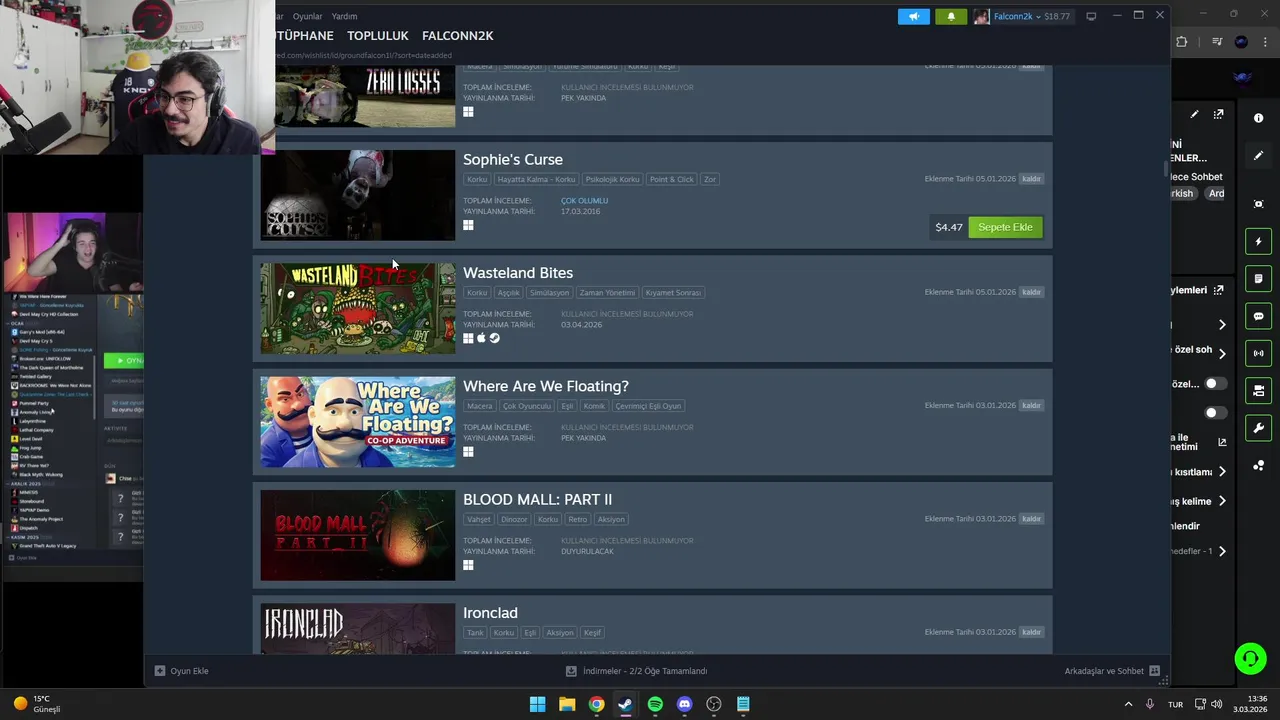
Task: Open Steam notifications bell
Action: tap(951, 16)
